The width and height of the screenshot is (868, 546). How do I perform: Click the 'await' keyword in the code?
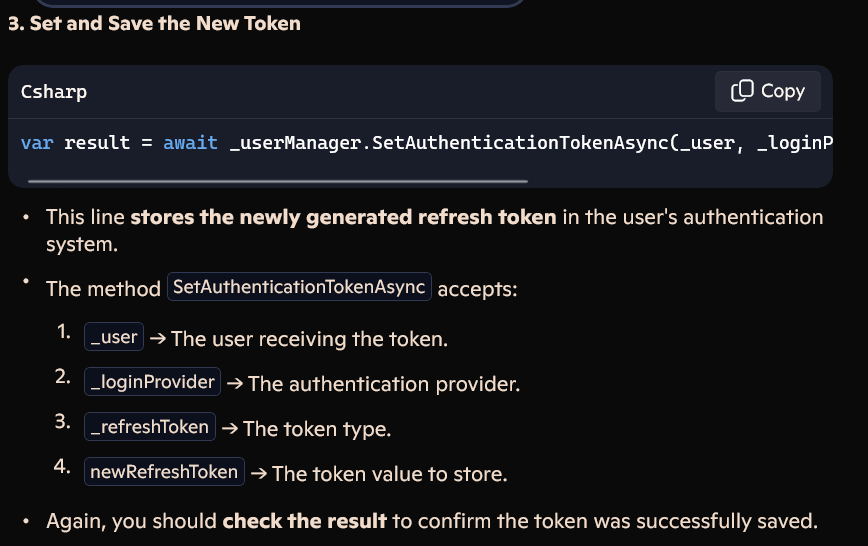pyautogui.click(x=190, y=143)
